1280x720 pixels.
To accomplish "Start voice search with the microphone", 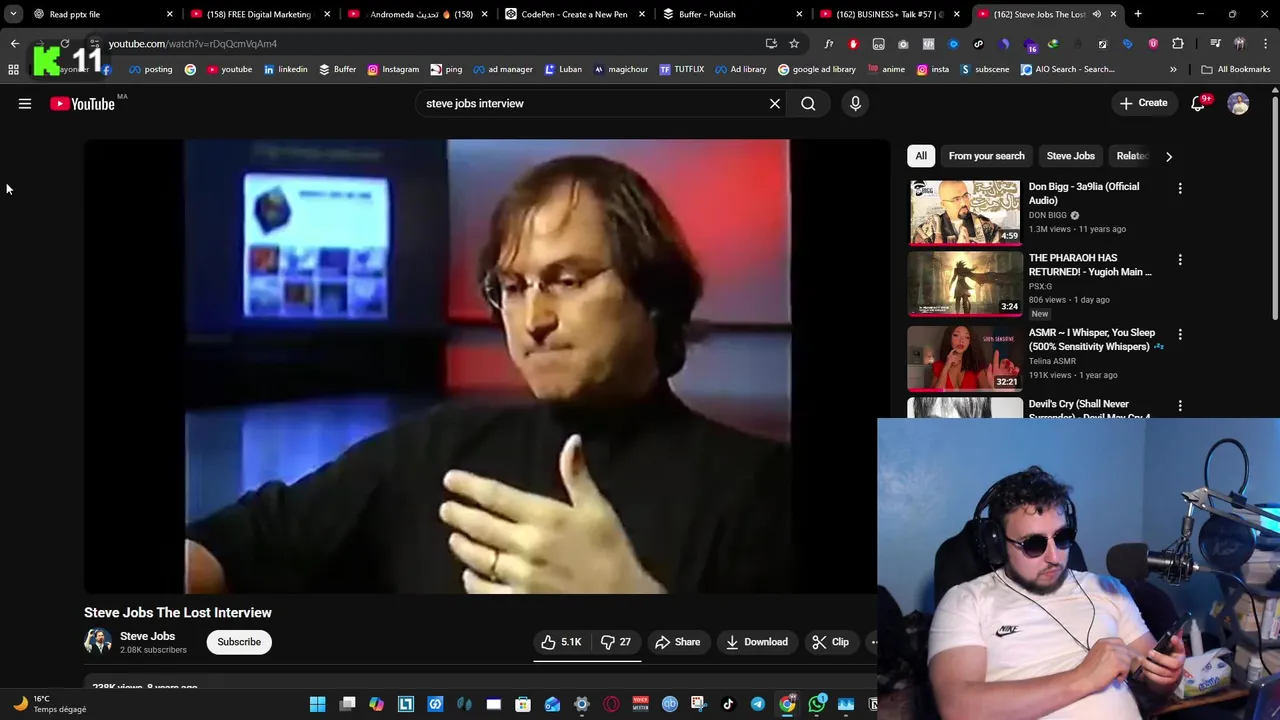I will [x=855, y=103].
